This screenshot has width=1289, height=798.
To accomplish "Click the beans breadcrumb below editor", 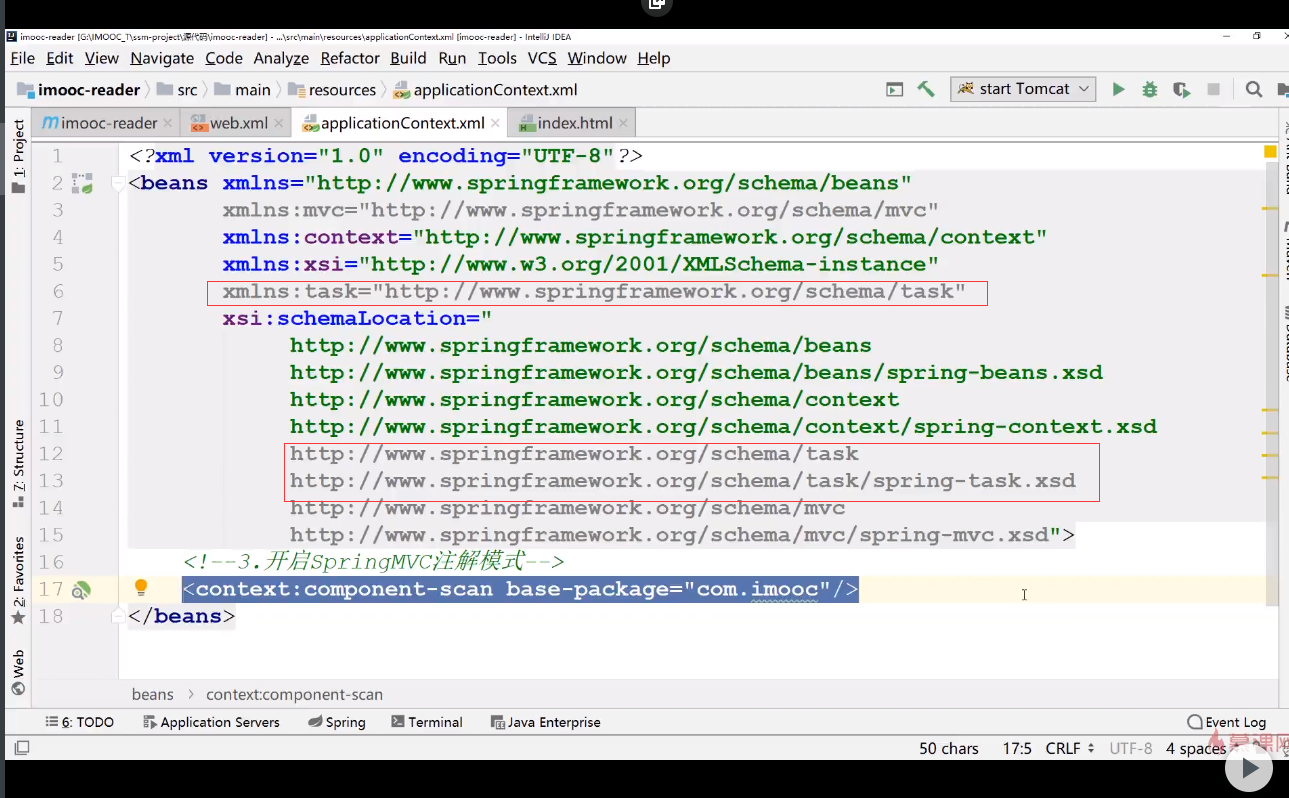I will click(152, 694).
